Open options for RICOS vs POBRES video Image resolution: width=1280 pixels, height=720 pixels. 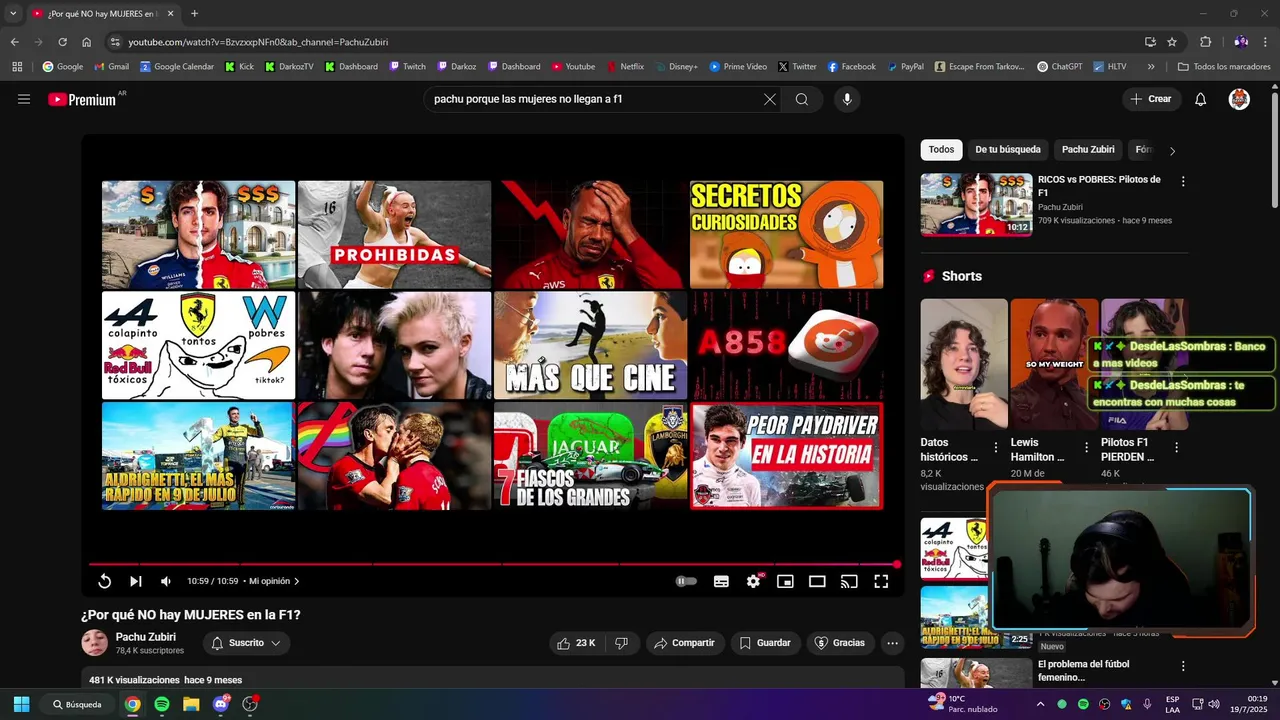pyautogui.click(x=1183, y=182)
